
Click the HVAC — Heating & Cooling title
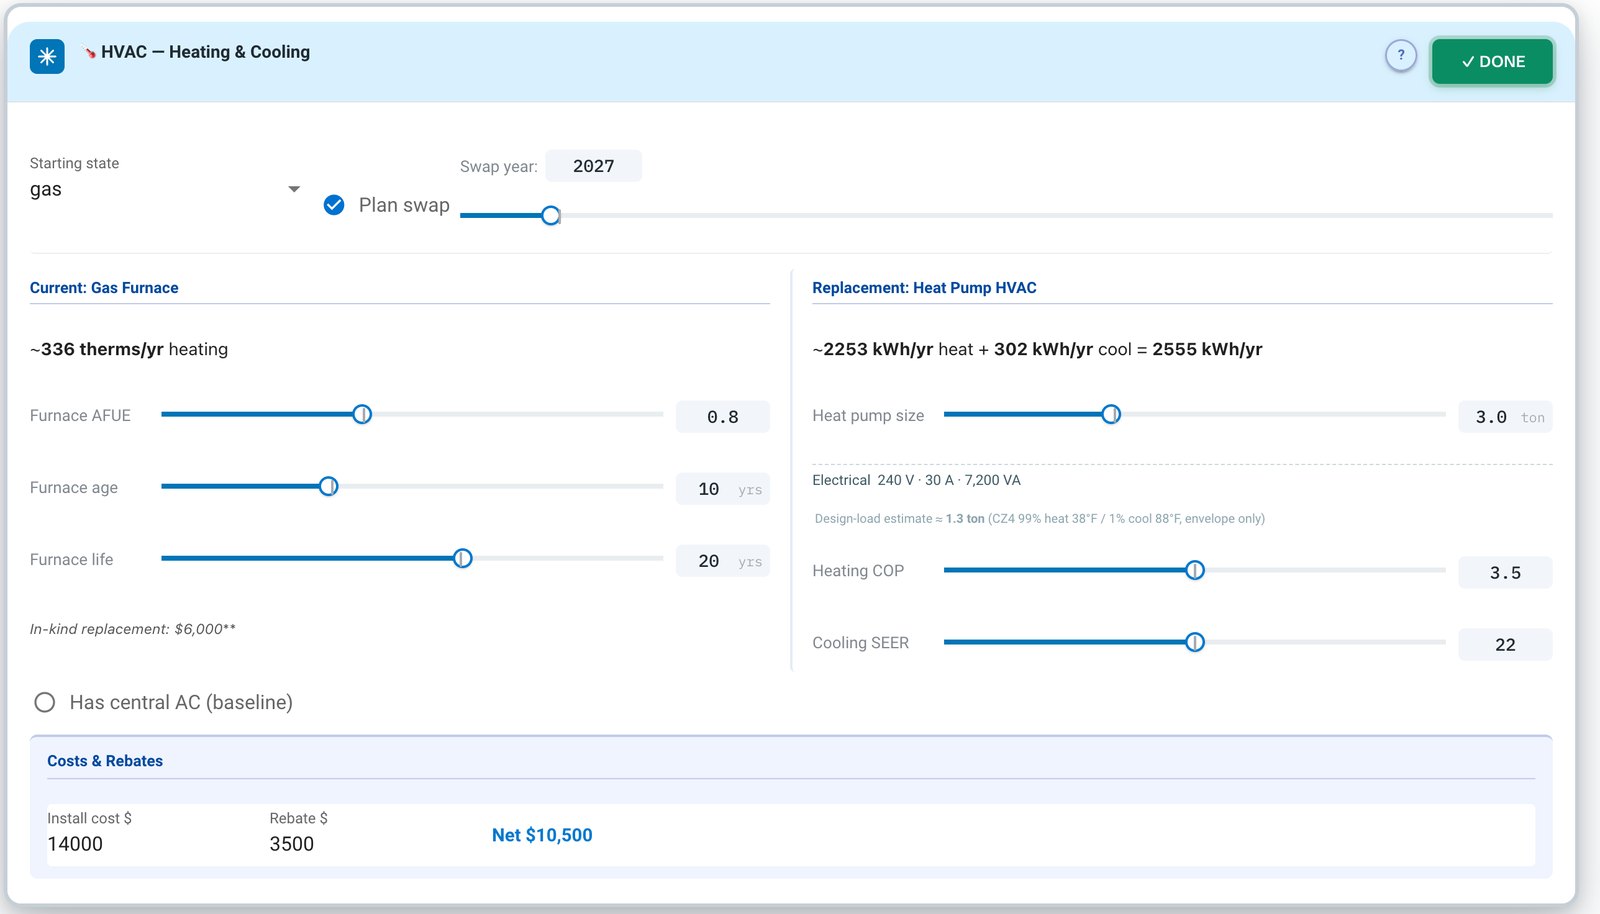(205, 52)
